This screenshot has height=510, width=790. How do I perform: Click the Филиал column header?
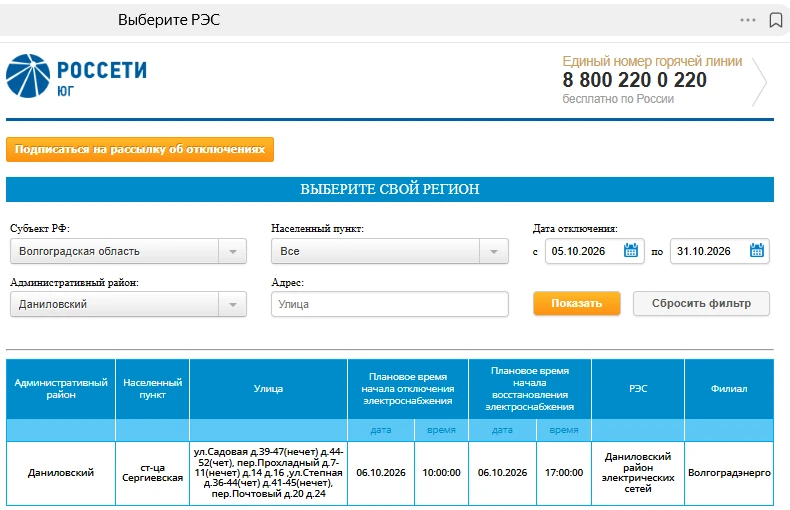729,389
